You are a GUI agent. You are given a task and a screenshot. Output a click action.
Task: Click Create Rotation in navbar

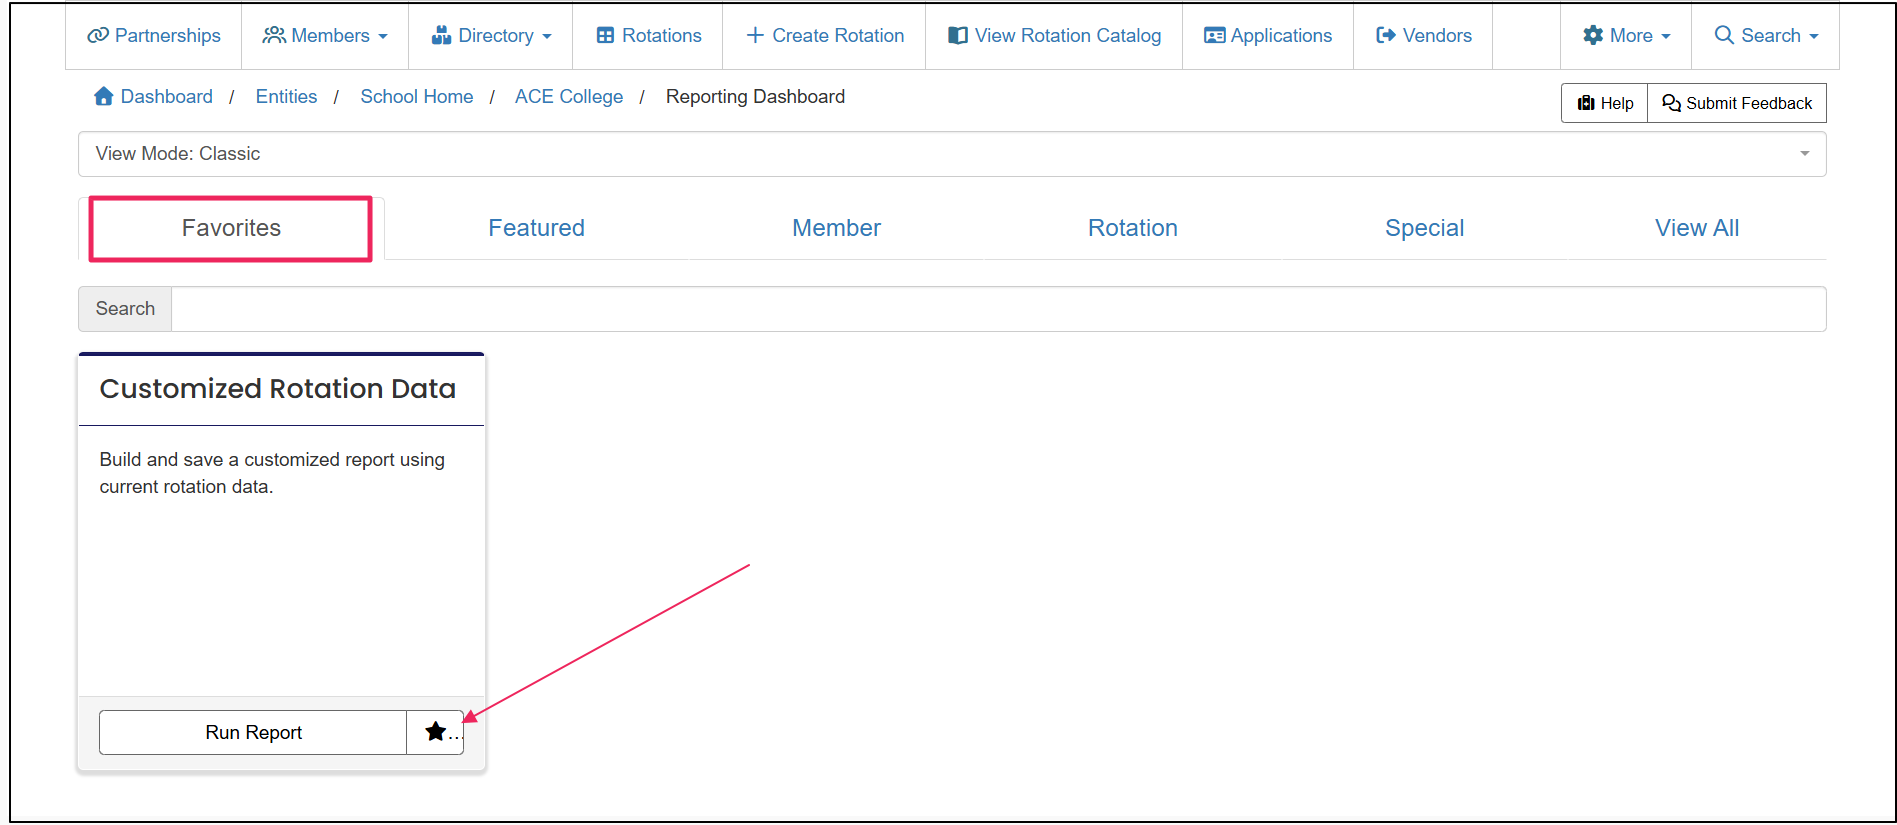tap(825, 36)
